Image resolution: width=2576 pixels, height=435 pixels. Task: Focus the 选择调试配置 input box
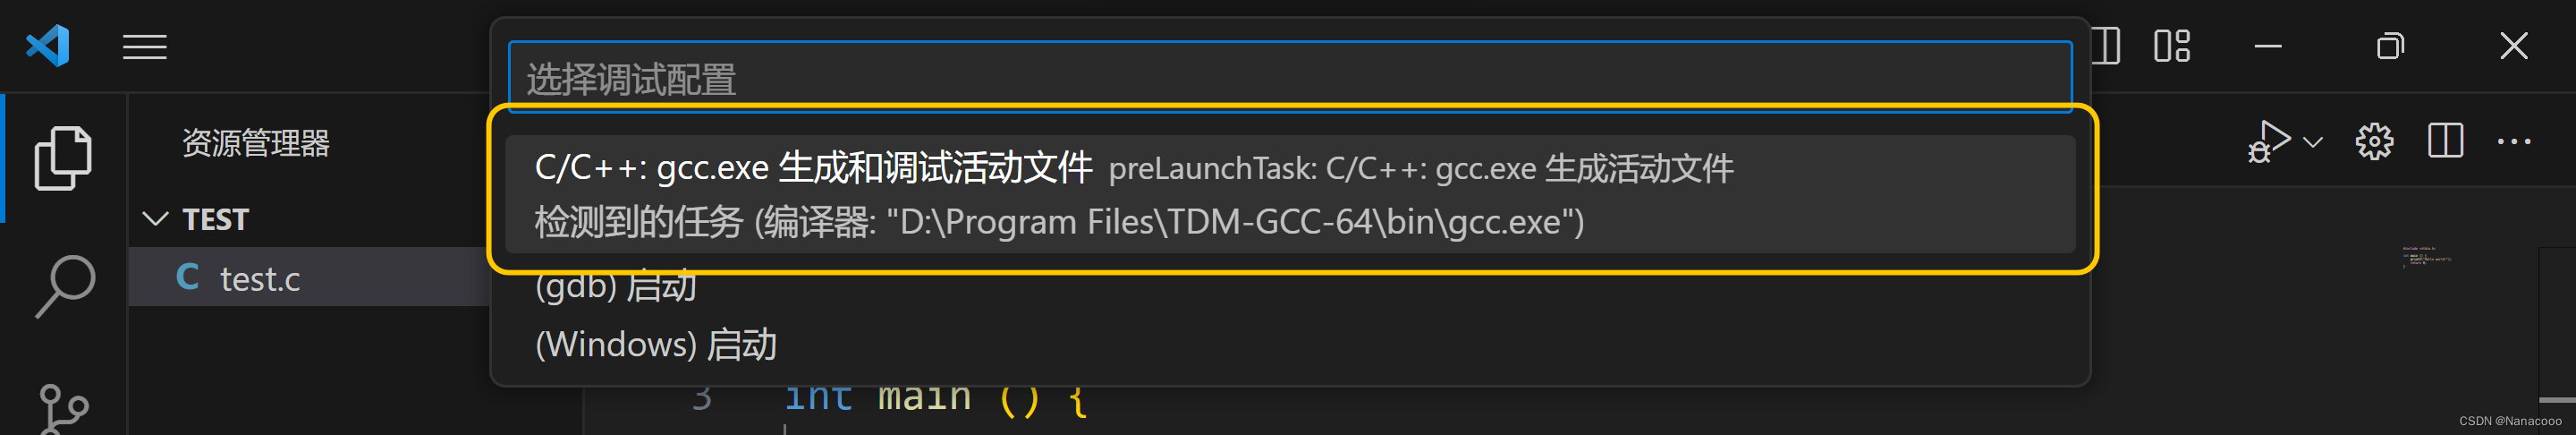pos(1290,78)
